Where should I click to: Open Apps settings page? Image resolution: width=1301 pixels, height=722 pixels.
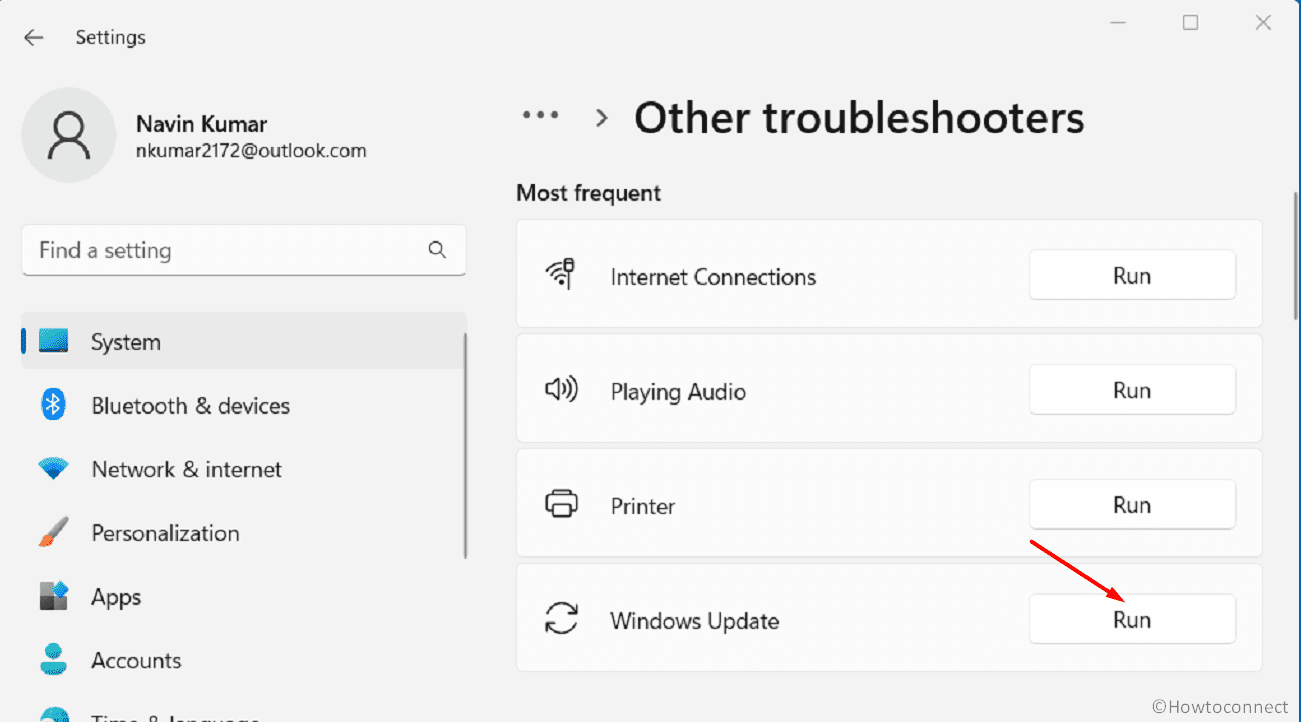point(243,596)
